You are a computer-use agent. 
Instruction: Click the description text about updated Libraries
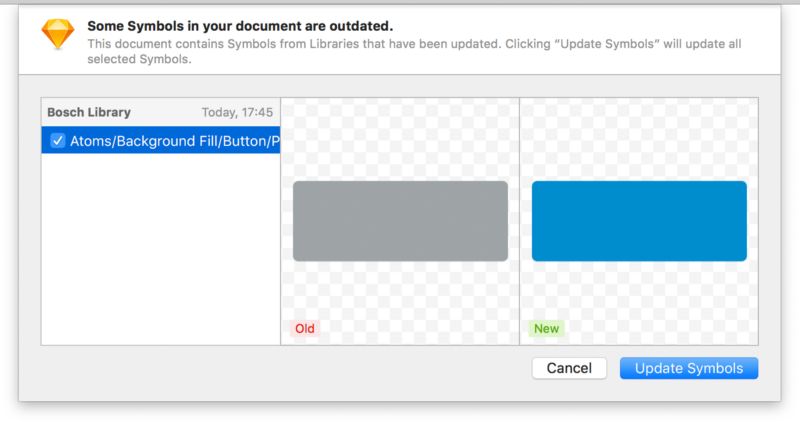click(414, 51)
